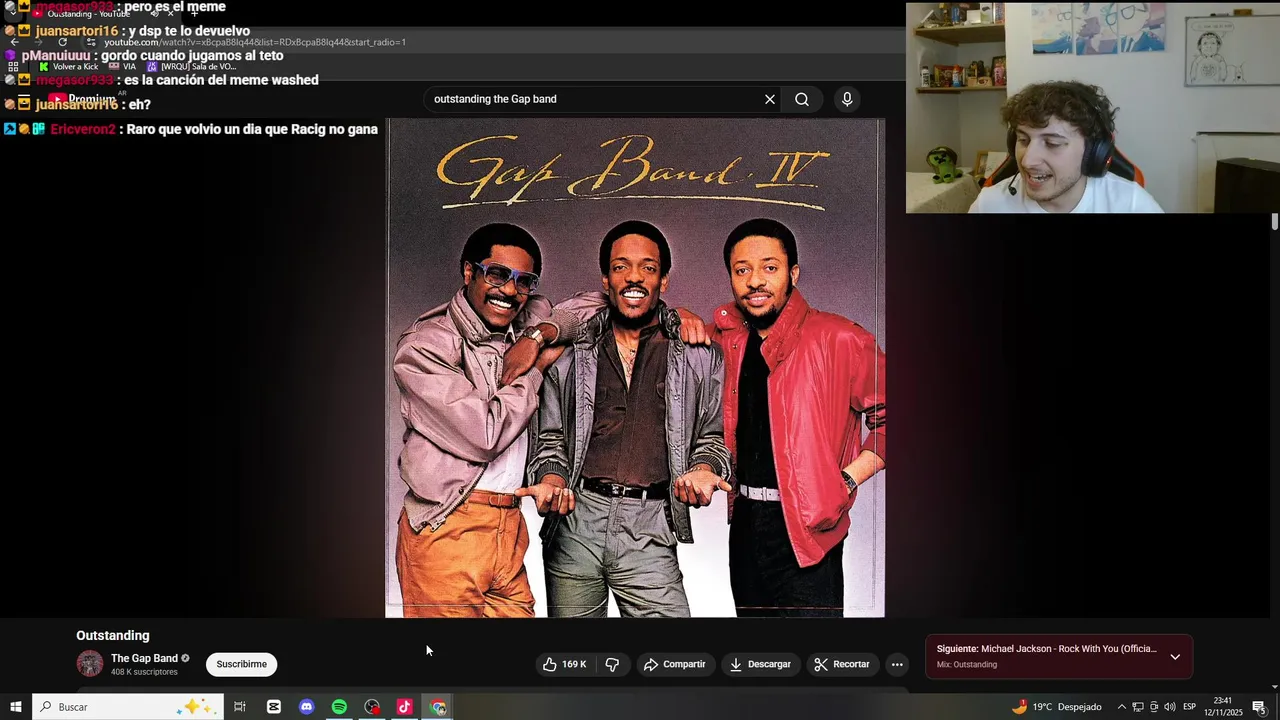The height and width of the screenshot is (720, 1280).
Task: Click the Gap Band IV album cover video
Action: [635, 368]
